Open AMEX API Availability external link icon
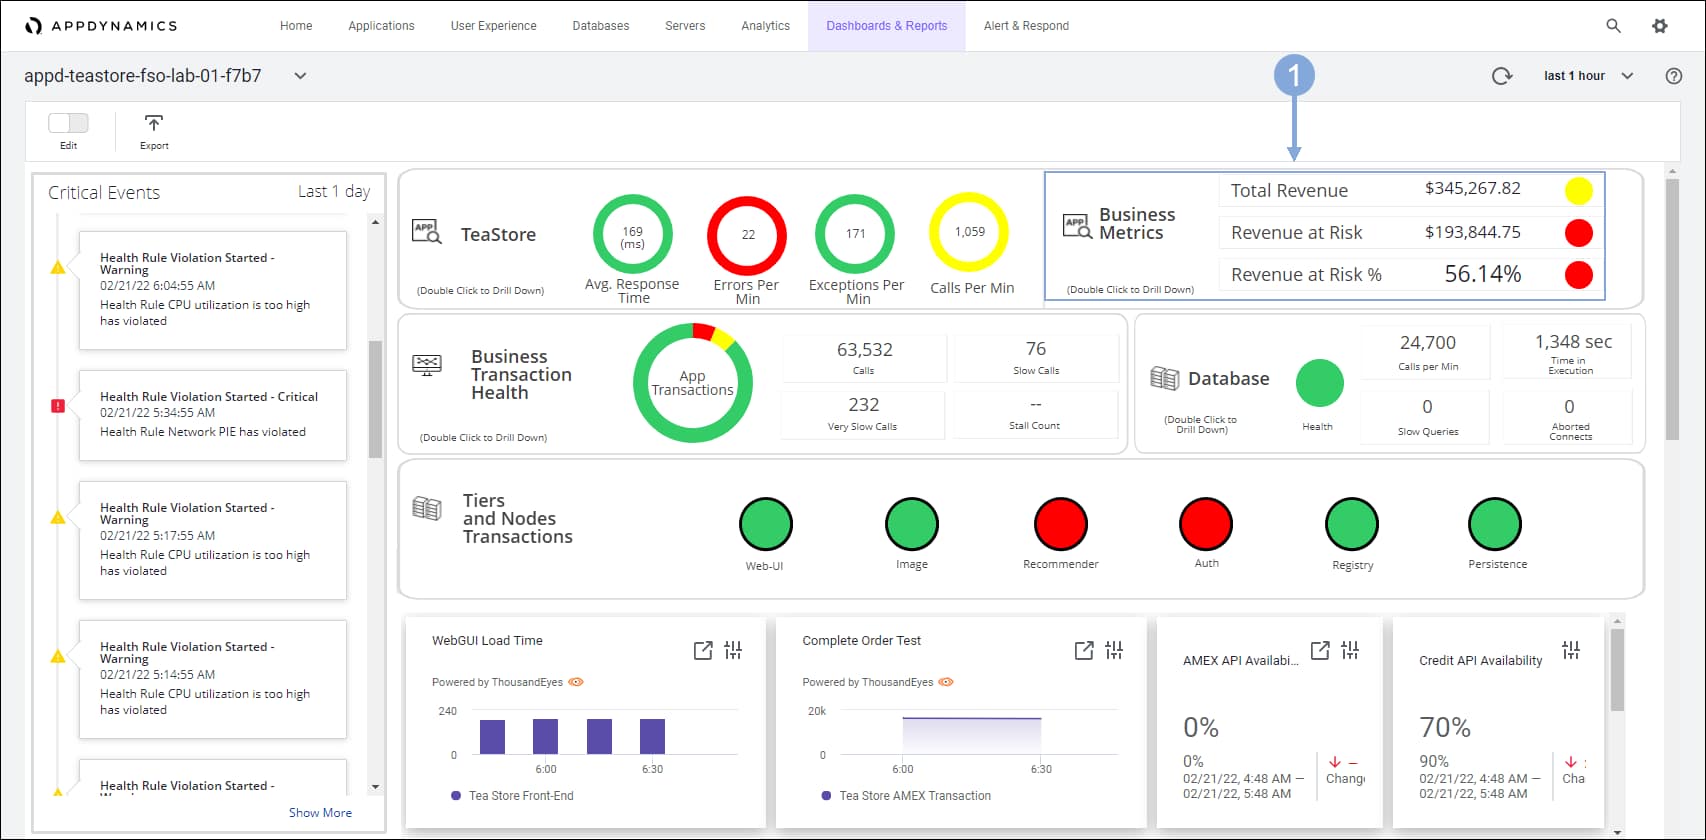 tap(1320, 651)
